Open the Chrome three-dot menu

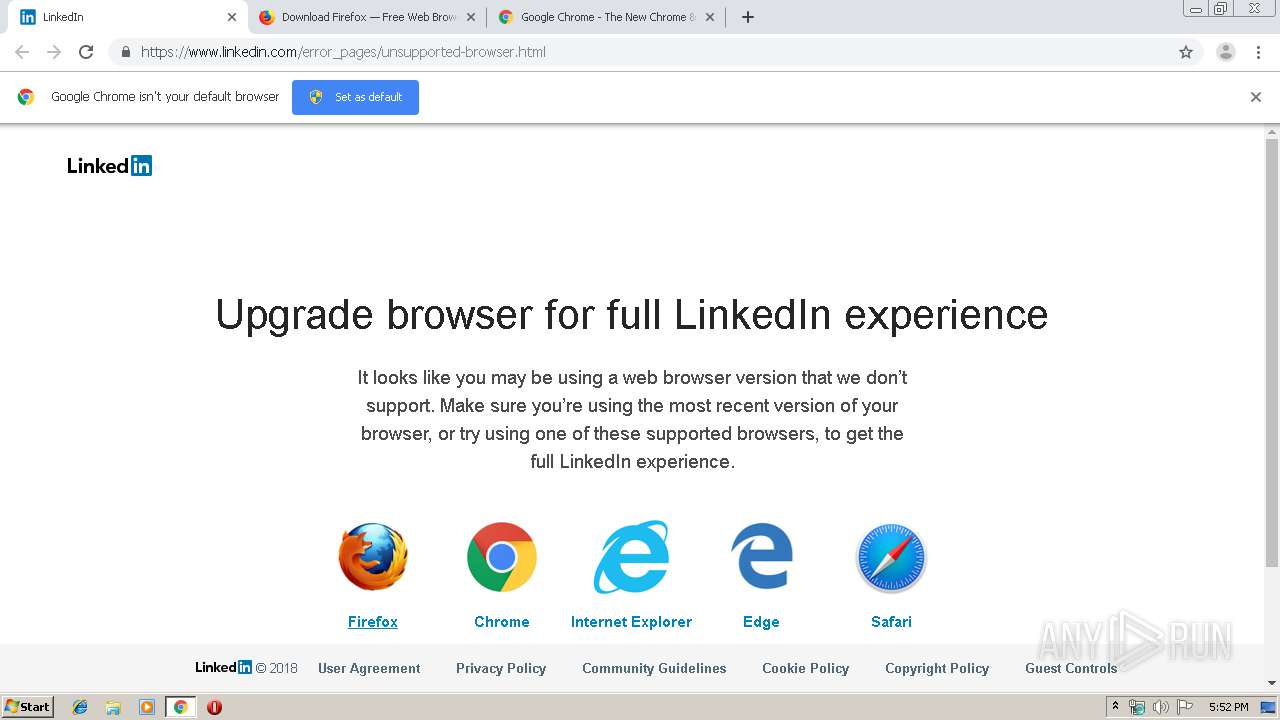point(1258,52)
